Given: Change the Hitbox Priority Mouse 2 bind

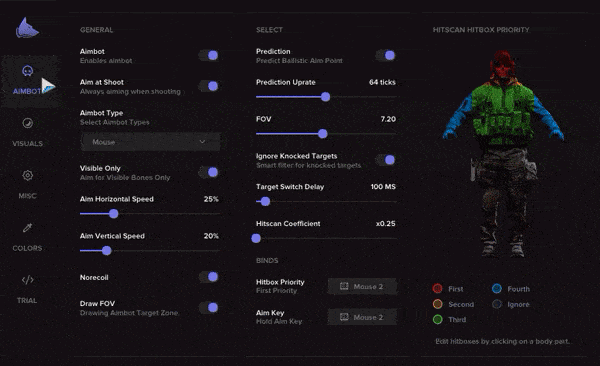Looking at the screenshot, I should 362,286.
